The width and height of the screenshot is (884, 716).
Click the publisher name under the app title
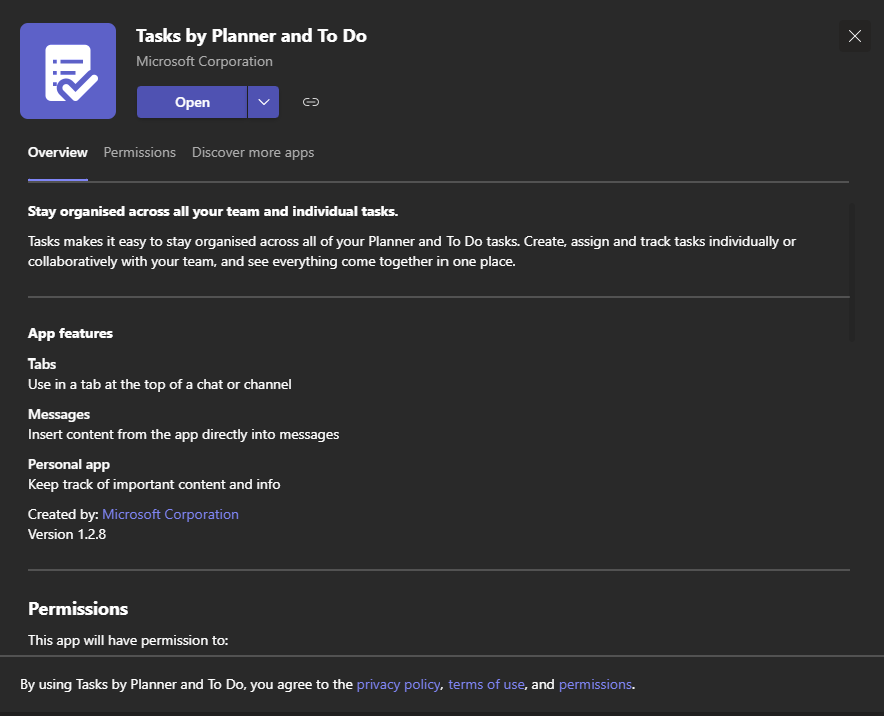[x=204, y=61]
